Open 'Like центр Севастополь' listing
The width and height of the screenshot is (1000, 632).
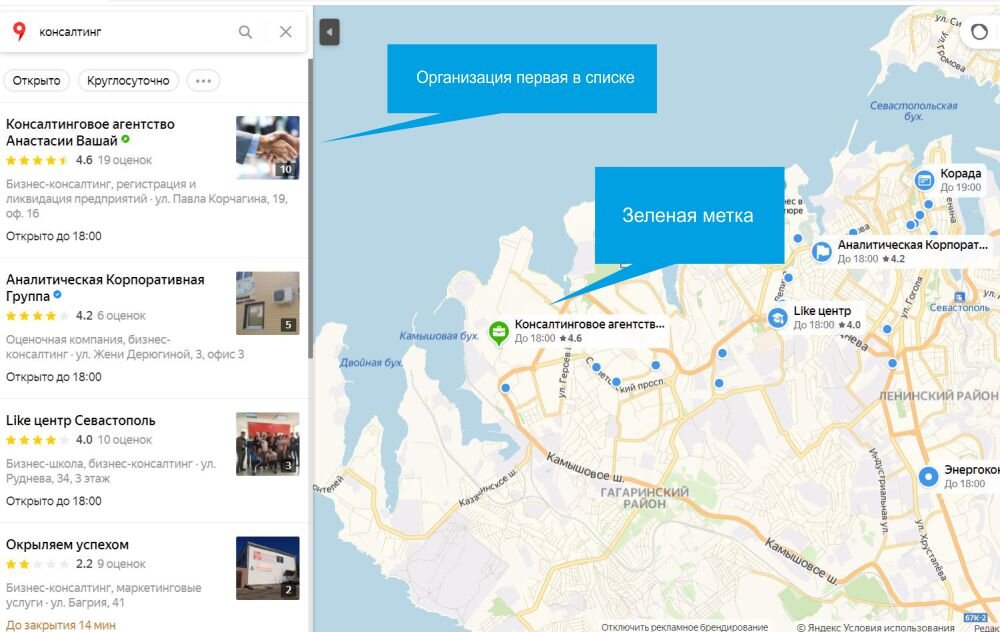[x=80, y=421]
